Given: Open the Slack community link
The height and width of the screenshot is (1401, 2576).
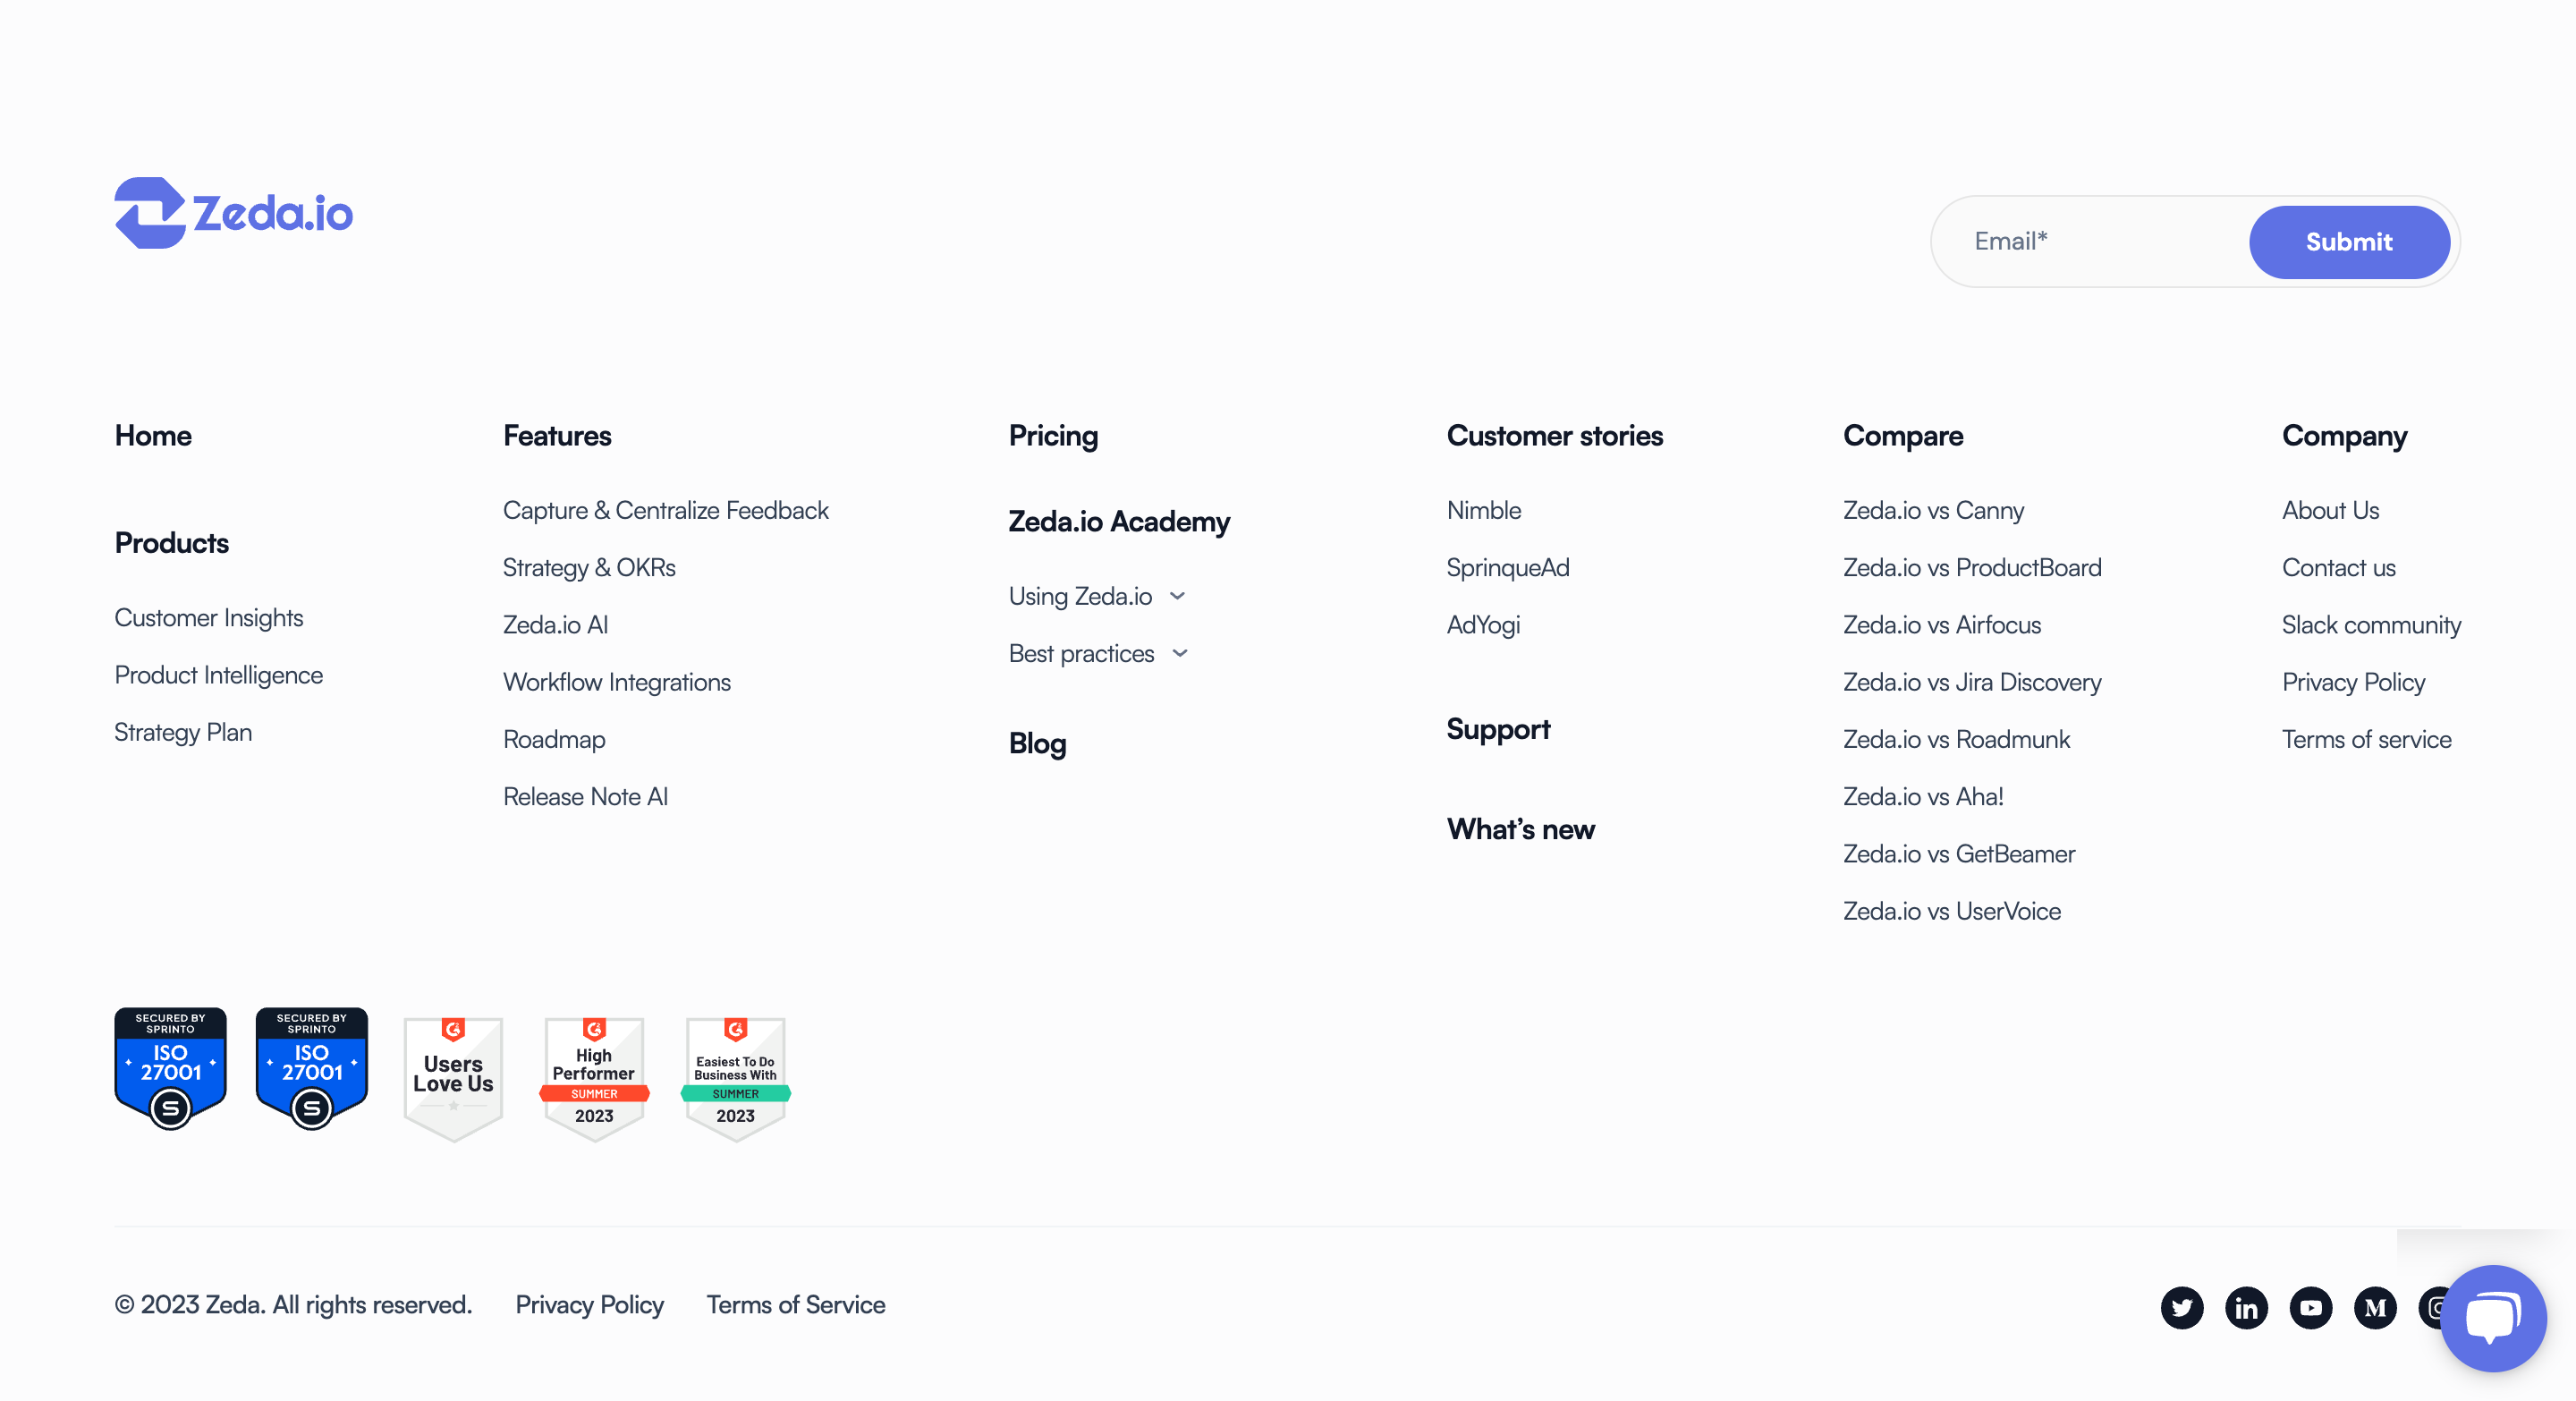Looking at the screenshot, I should pos(2371,625).
